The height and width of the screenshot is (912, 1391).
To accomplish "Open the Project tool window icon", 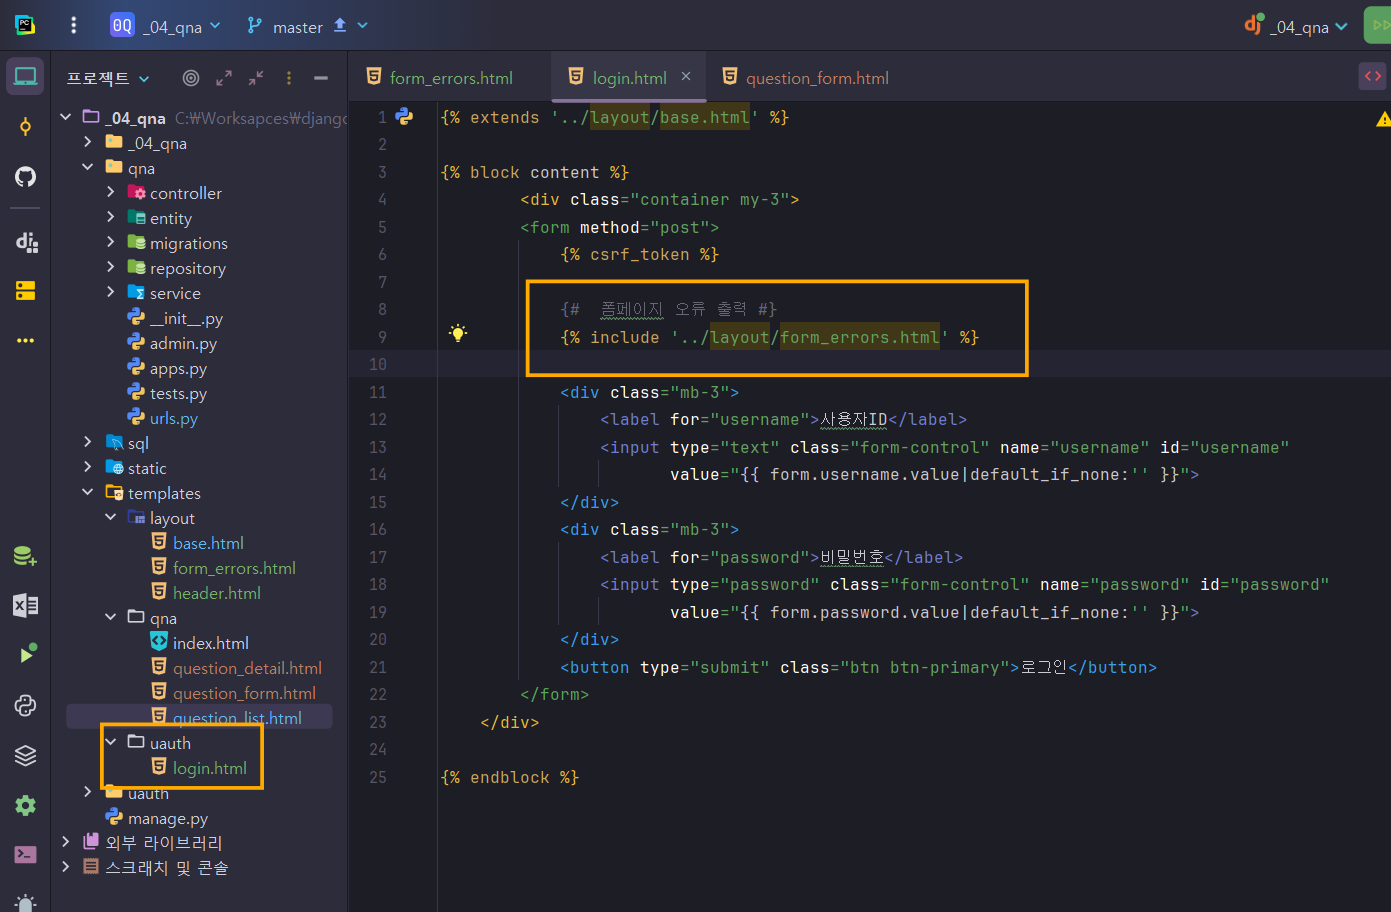I will point(25,77).
